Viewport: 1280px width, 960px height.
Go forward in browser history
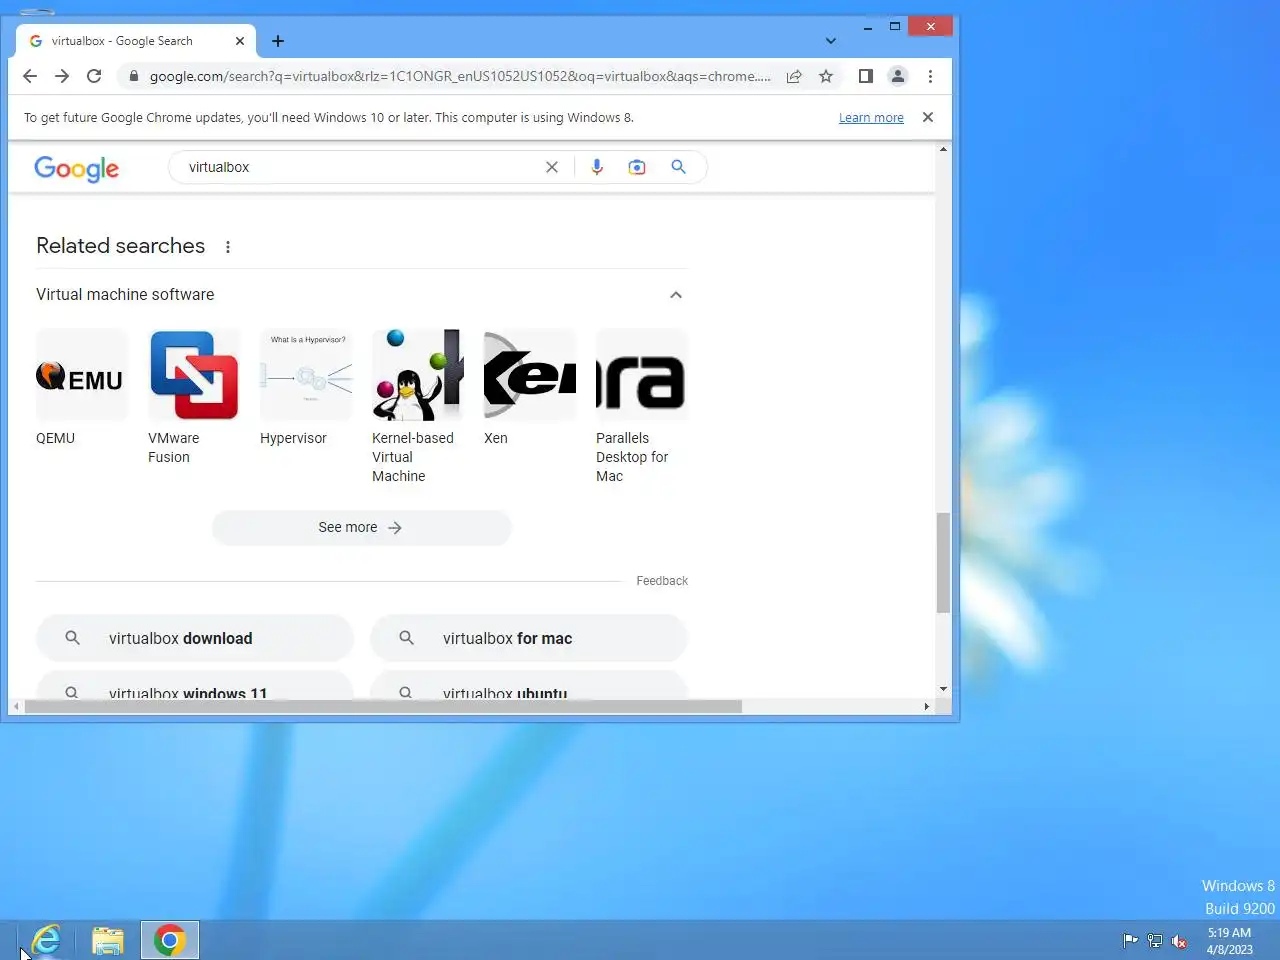point(62,76)
